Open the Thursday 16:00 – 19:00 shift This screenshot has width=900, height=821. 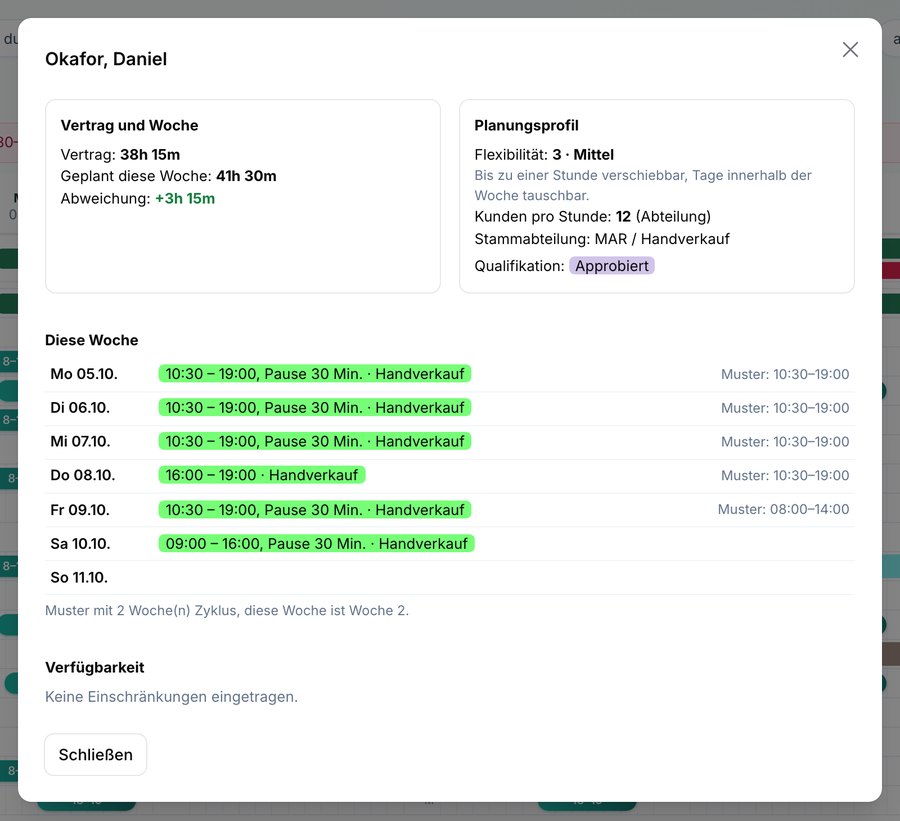(x=262, y=475)
